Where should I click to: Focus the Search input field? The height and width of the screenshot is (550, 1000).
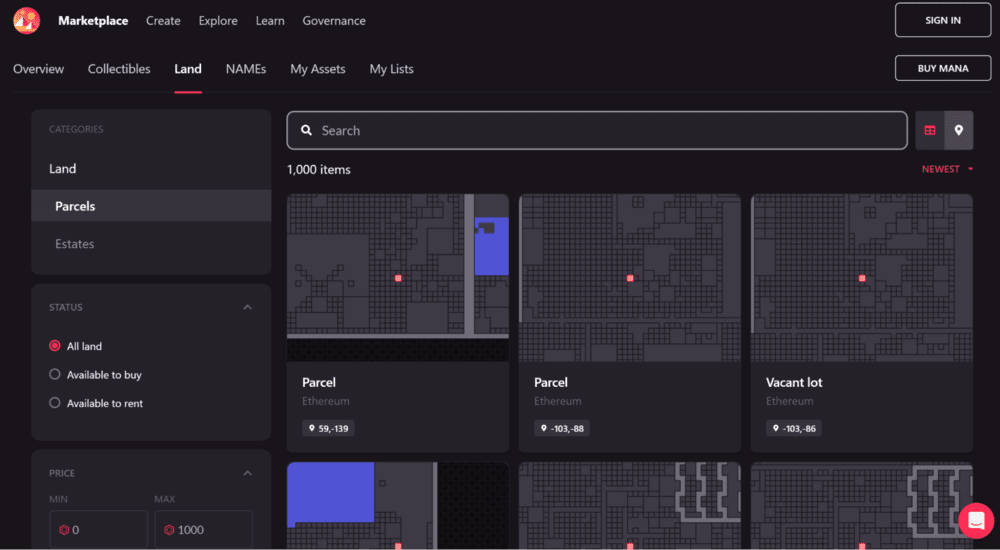[597, 130]
